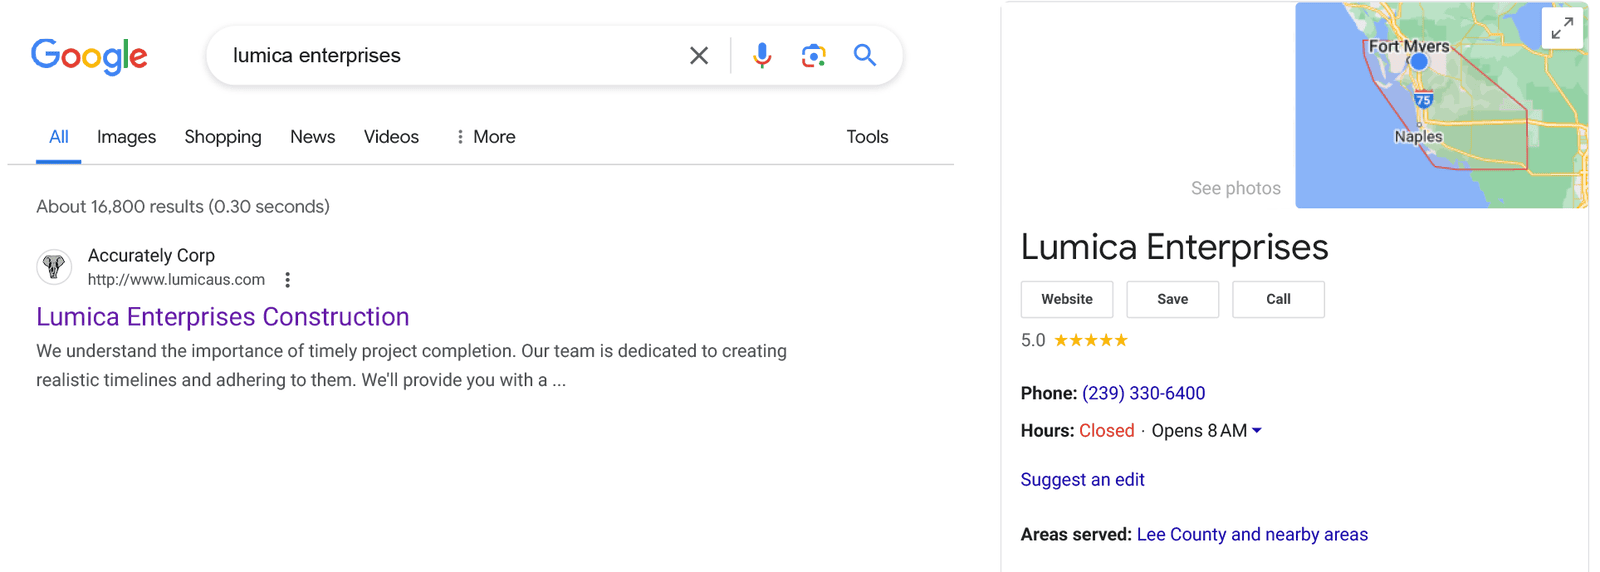Switch to the Shopping tab

(x=223, y=137)
